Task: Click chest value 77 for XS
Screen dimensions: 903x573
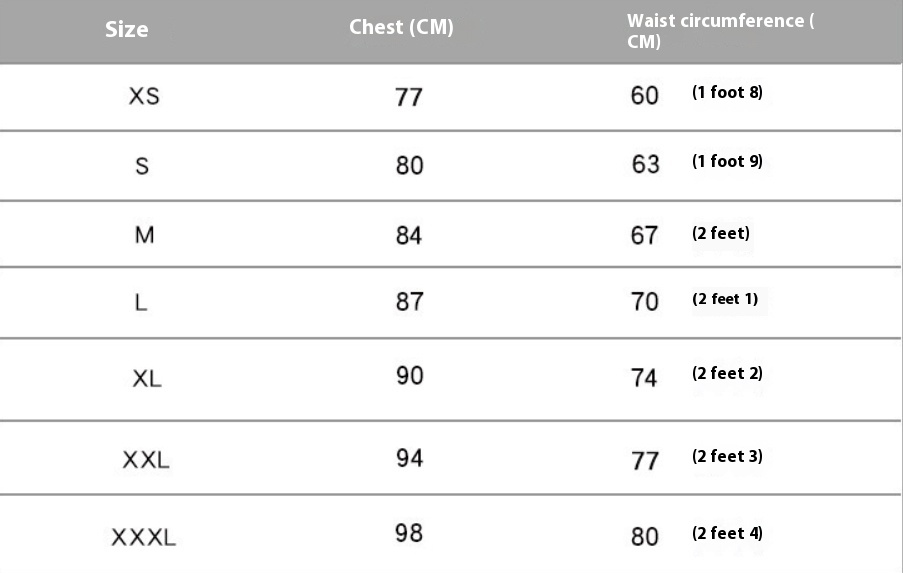Action: [x=409, y=97]
